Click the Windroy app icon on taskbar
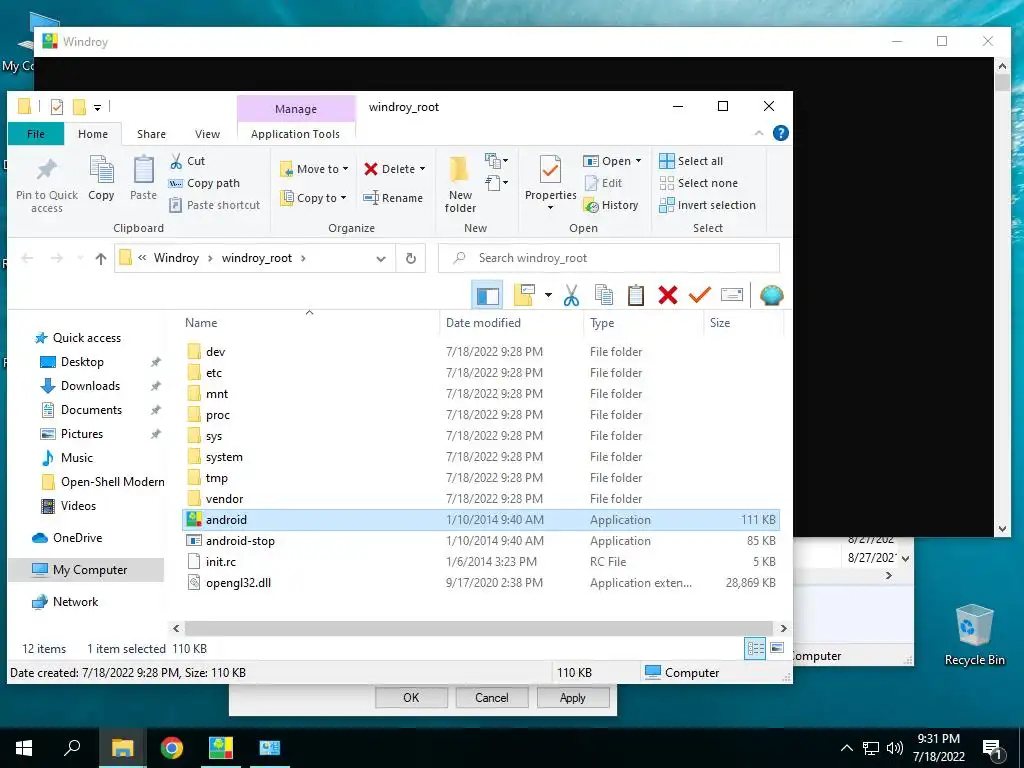Screen dimensions: 1024x768 click(221, 748)
